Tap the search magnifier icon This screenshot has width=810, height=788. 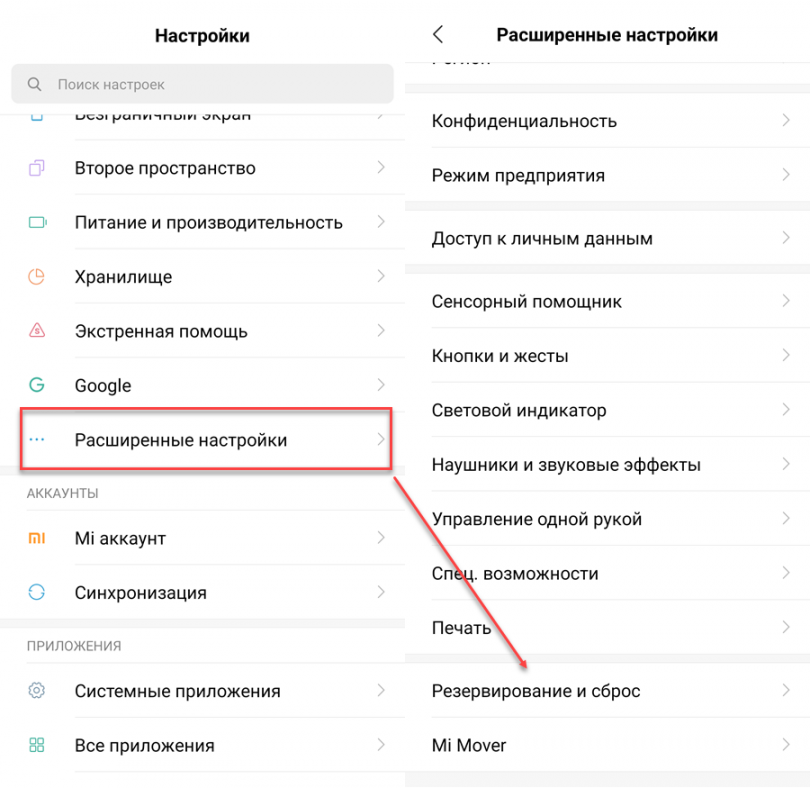[36, 85]
